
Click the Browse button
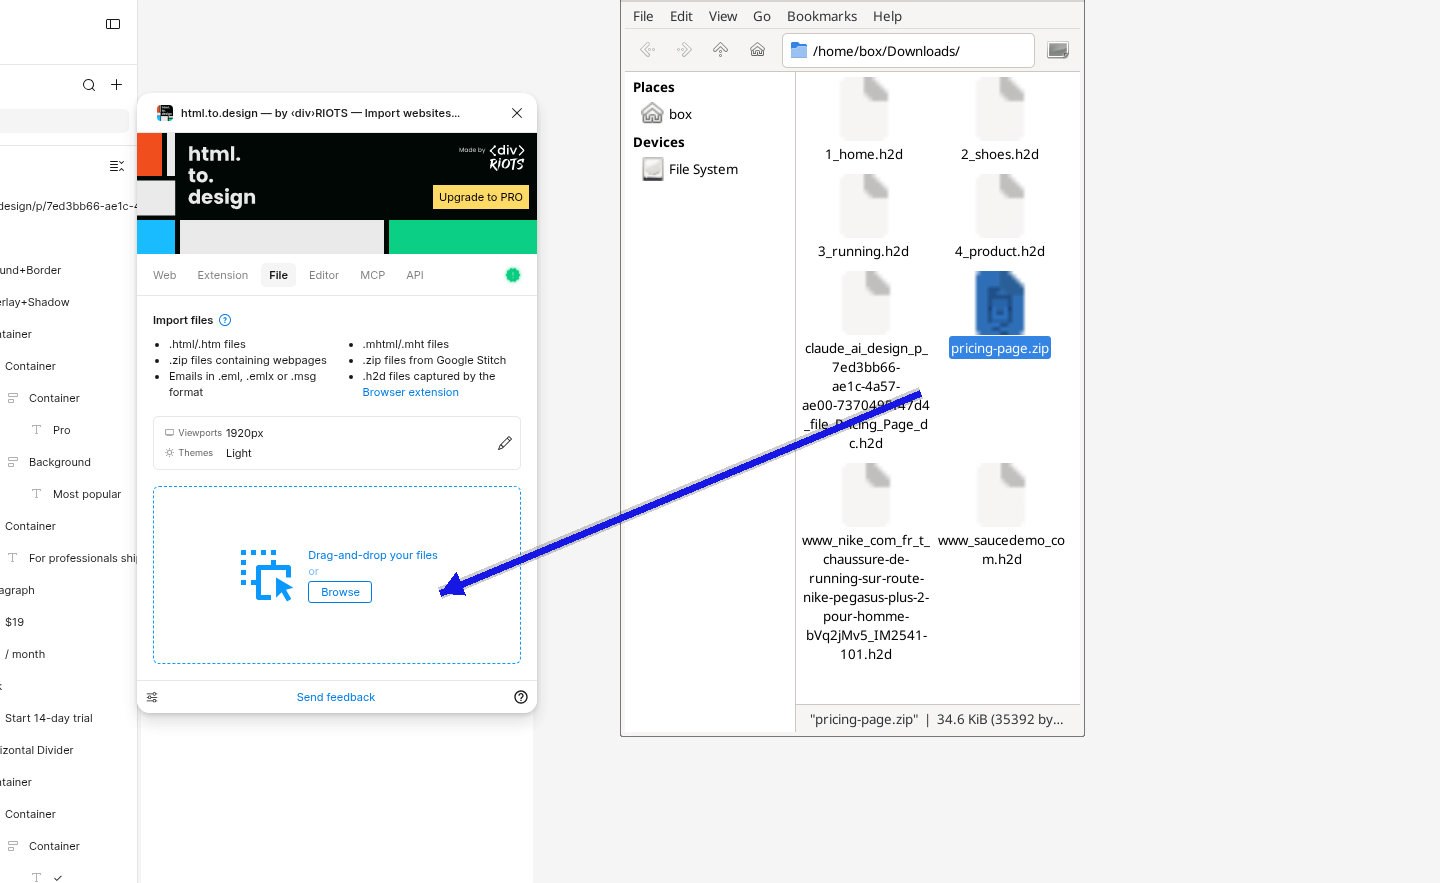pos(340,592)
